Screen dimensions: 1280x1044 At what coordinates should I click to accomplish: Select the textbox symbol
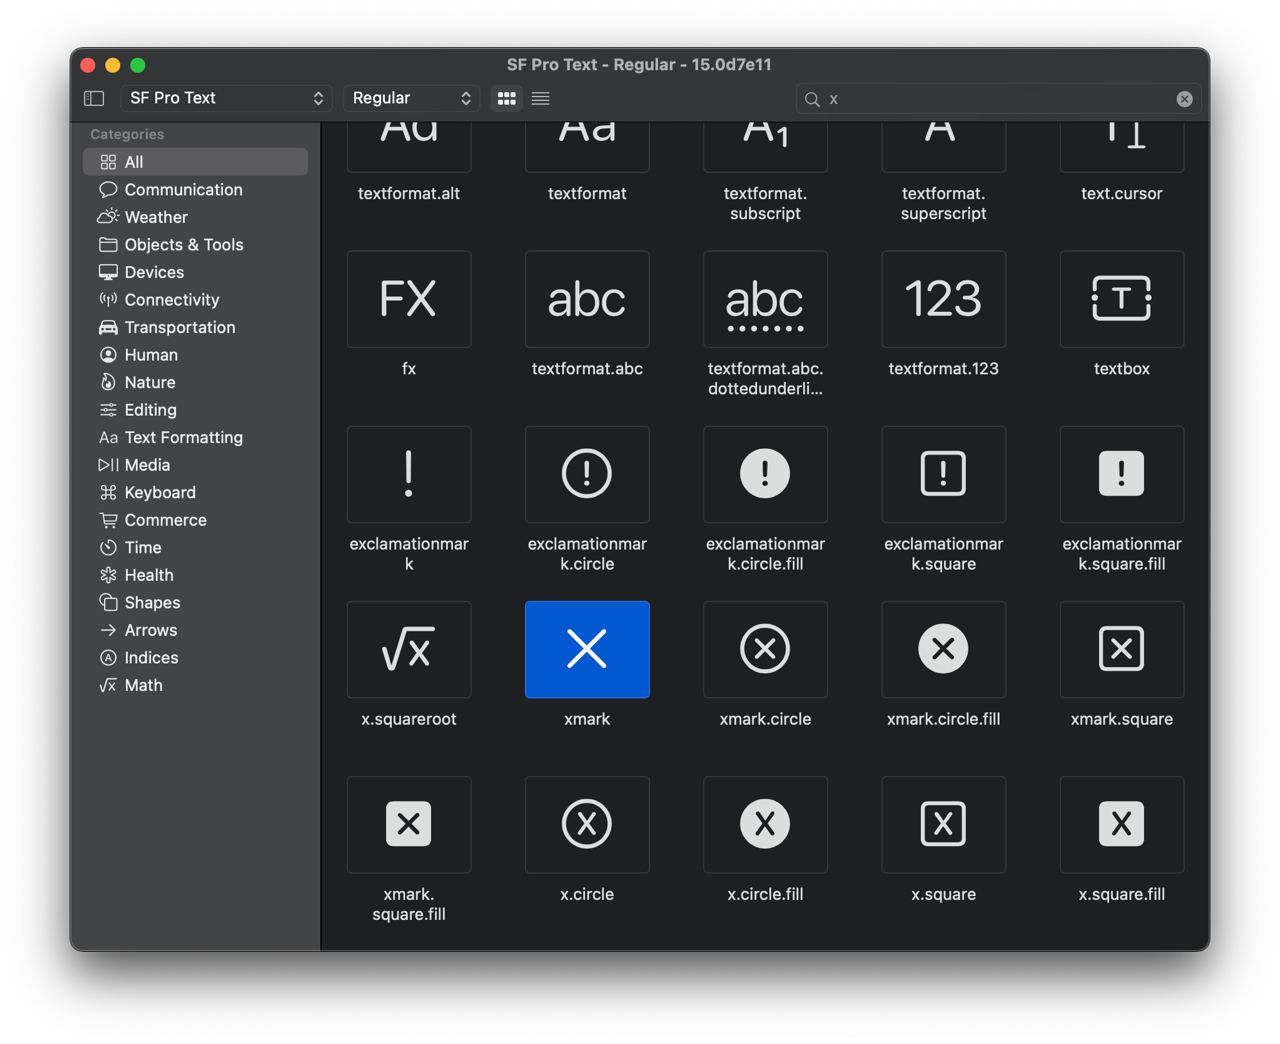tap(1122, 299)
